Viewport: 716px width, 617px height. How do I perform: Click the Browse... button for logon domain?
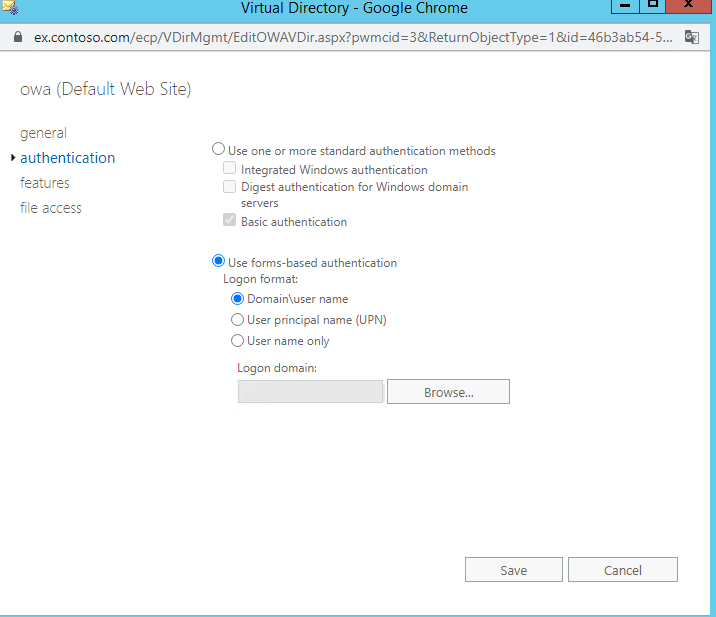(x=448, y=392)
